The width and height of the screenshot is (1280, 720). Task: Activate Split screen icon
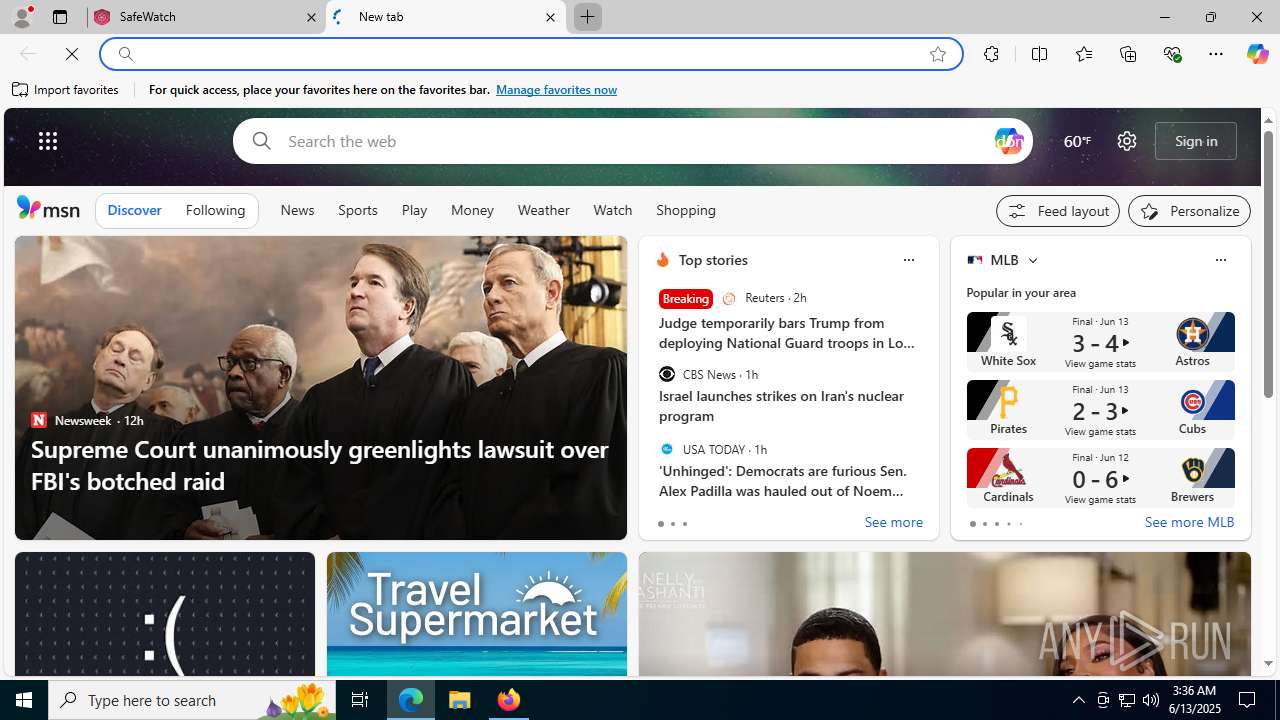point(1040,54)
